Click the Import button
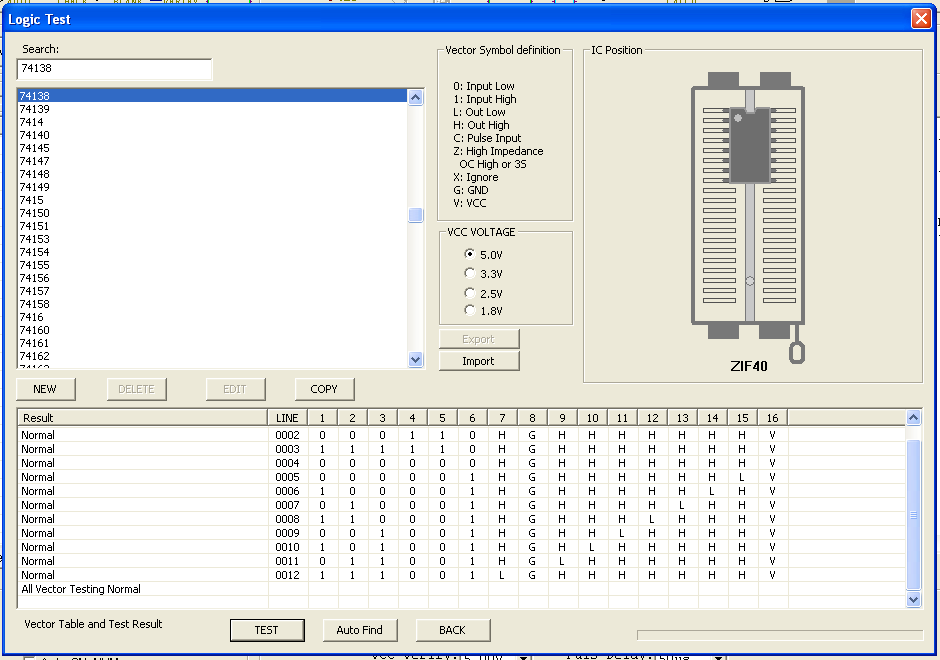This screenshot has width=940, height=660. coord(479,361)
